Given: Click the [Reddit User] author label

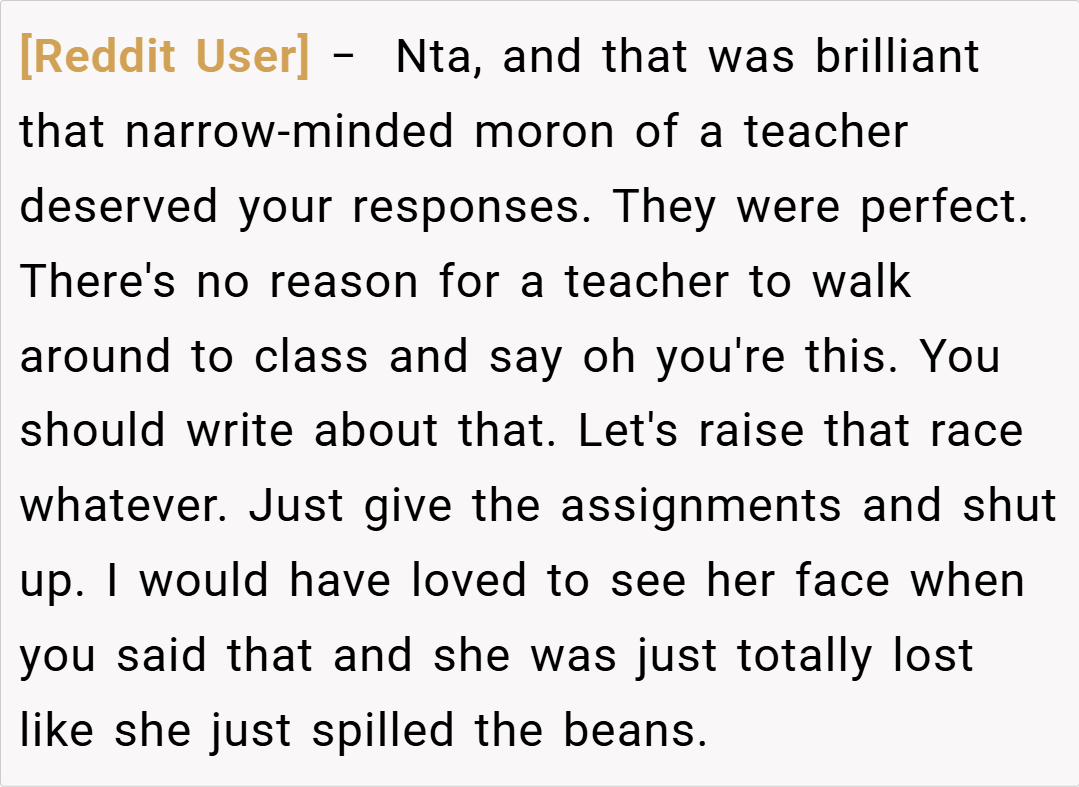Looking at the screenshot, I should (165, 57).
